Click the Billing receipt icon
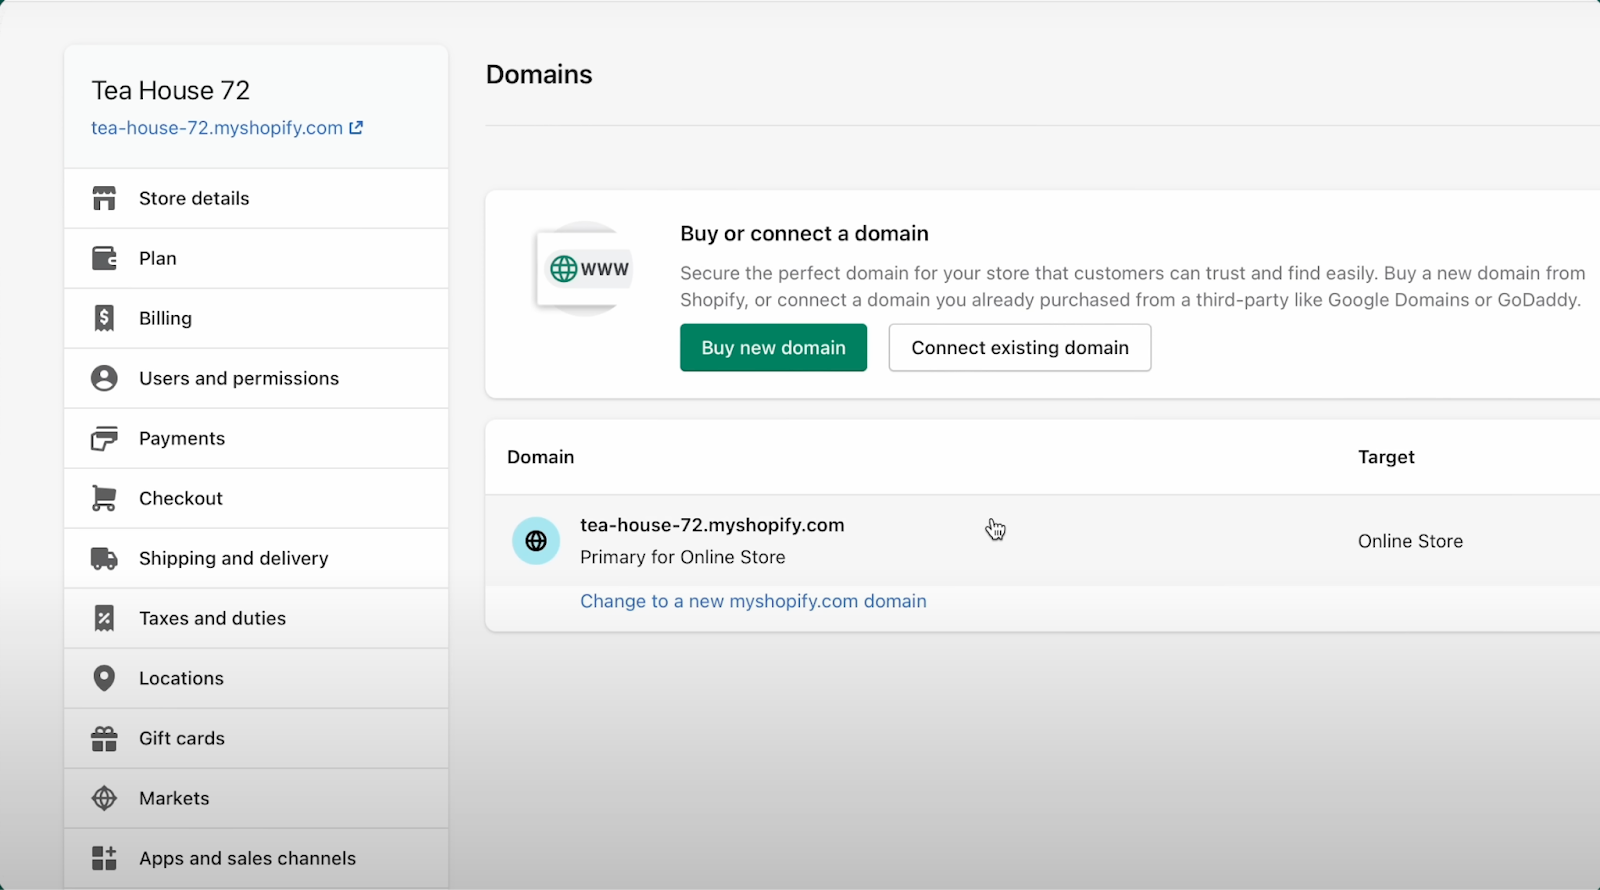 click(104, 318)
